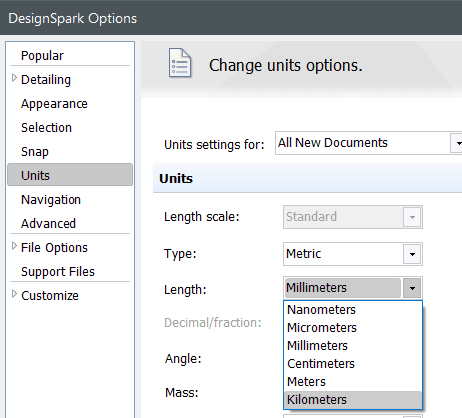Expand the File Options arrow
This screenshot has height=418, width=462.
click(14, 246)
